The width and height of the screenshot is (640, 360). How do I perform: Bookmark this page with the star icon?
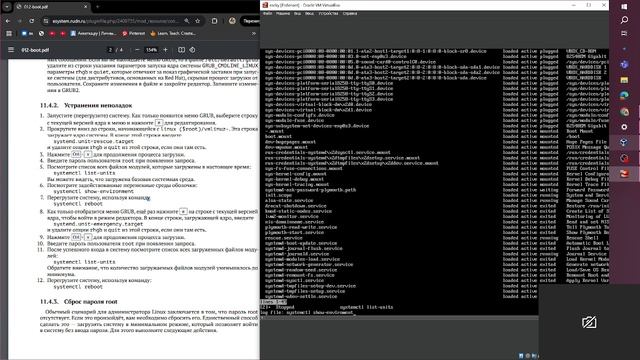pos(198,21)
